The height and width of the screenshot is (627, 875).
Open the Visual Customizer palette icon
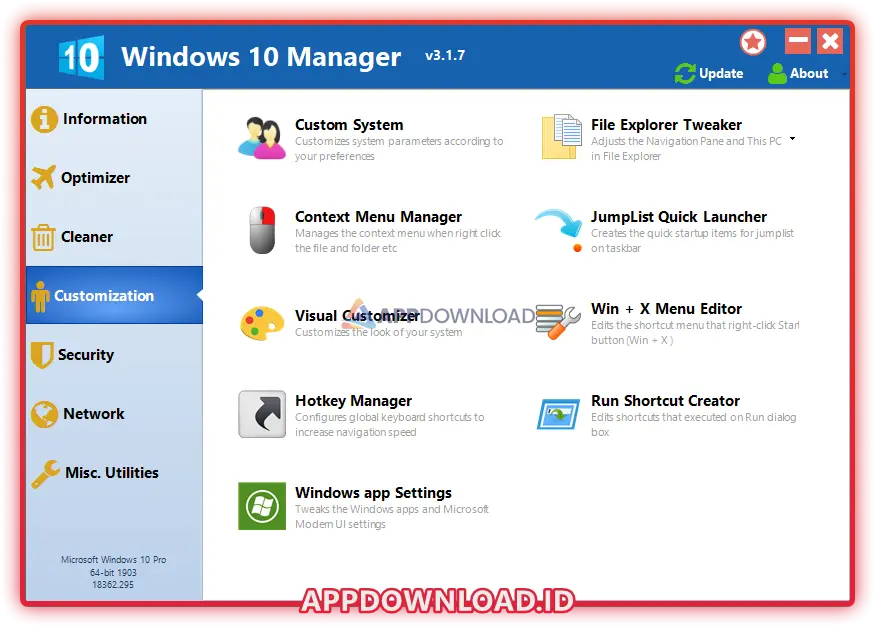262,323
